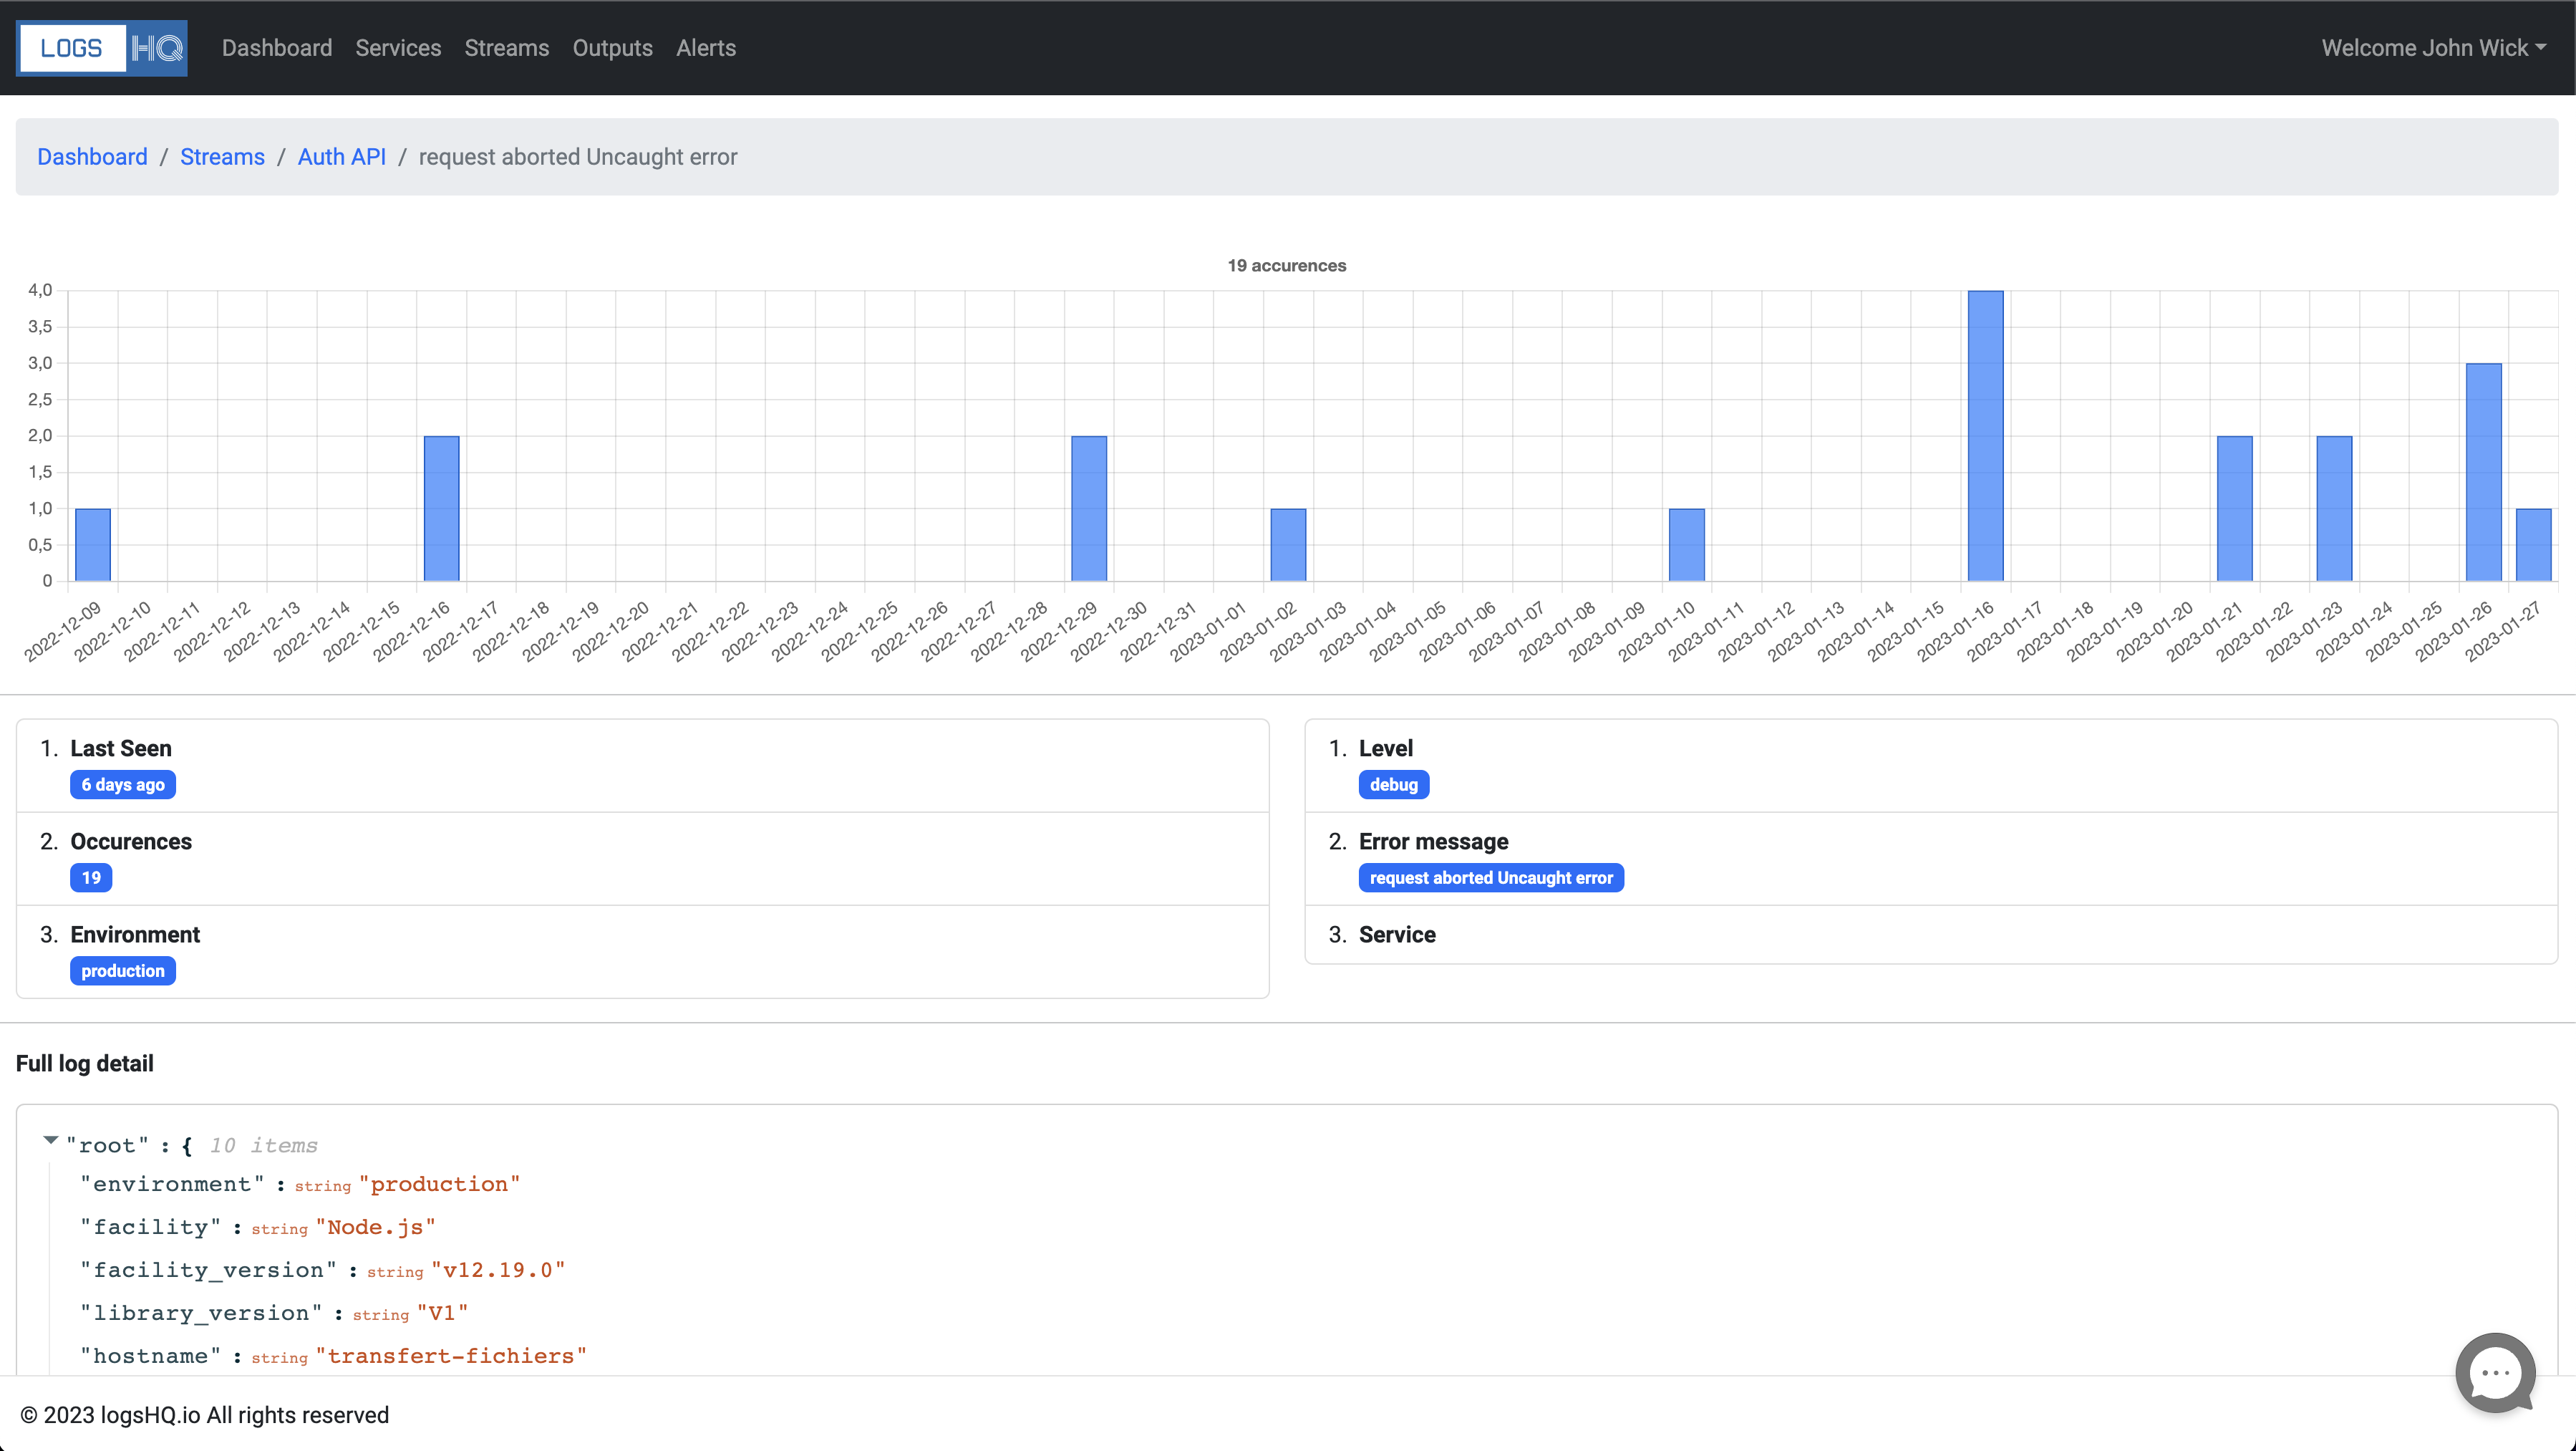Click Auth API breadcrumb link
Image resolution: width=2576 pixels, height=1451 pixels.
(342, 157)
